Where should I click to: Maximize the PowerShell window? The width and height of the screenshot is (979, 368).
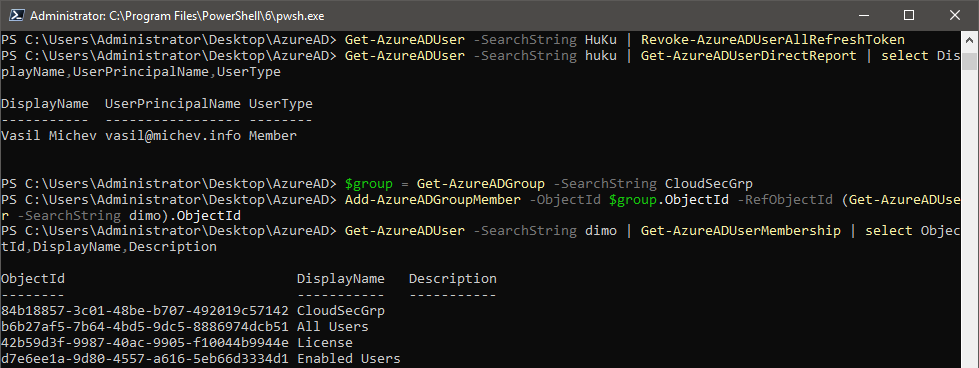click(909, 15)
